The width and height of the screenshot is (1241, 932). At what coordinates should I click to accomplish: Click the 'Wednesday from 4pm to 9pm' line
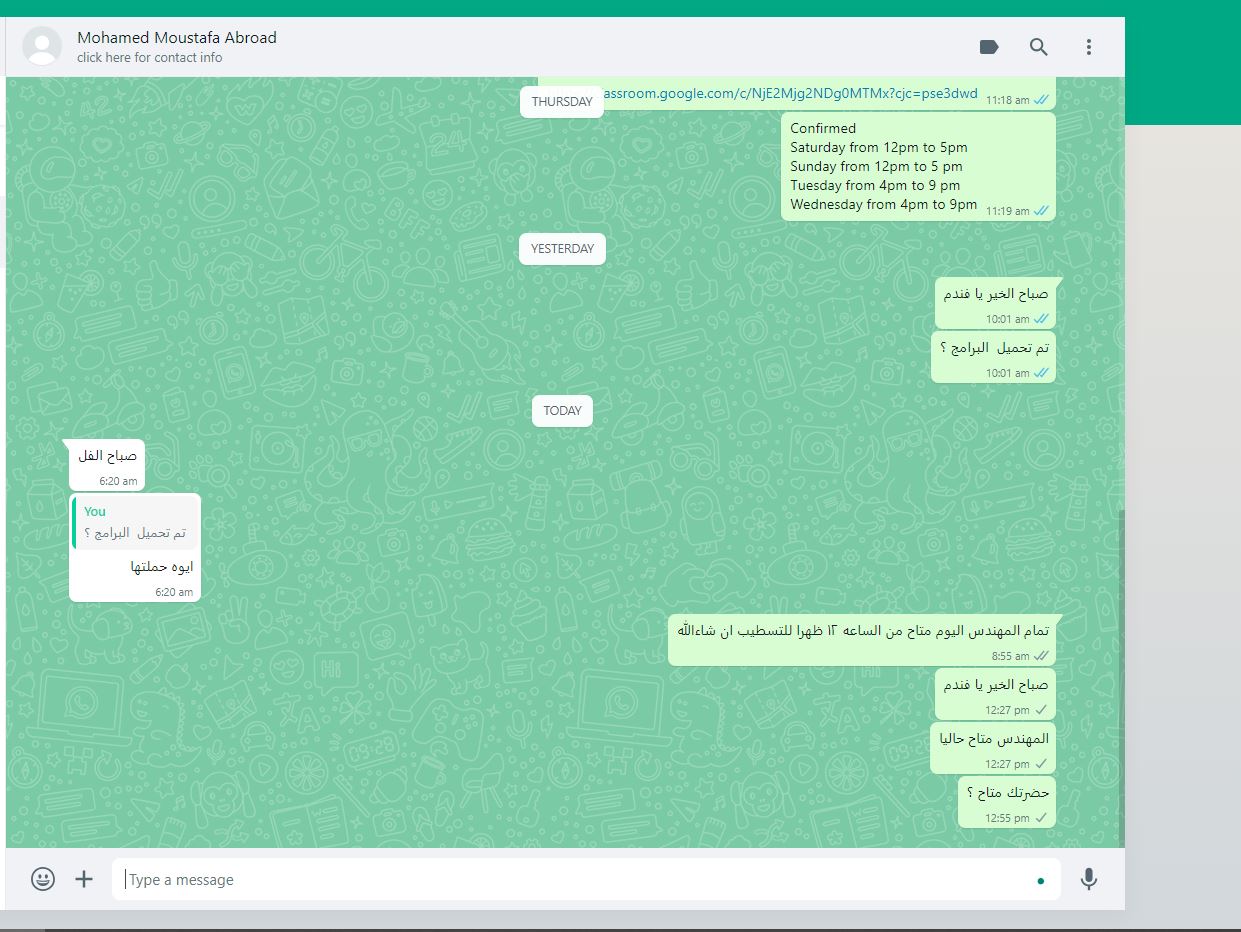(x=883, y=204)
